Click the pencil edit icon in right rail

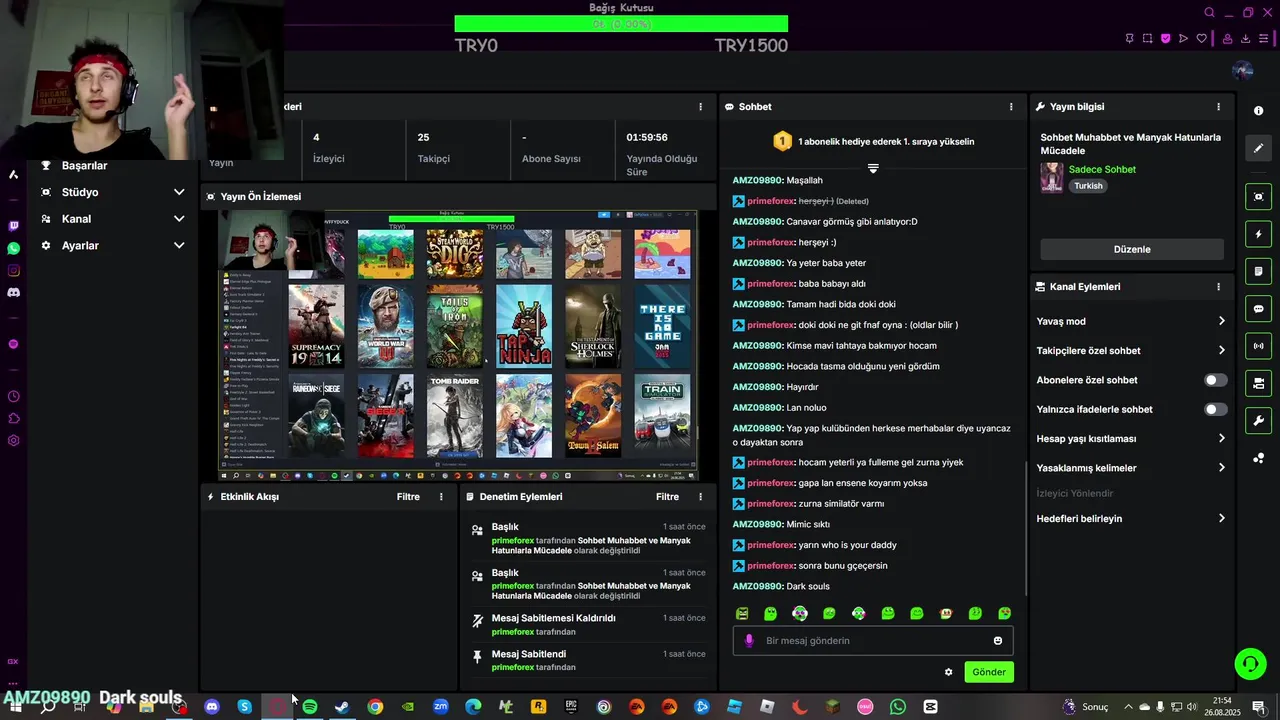tap(1258, 148)
